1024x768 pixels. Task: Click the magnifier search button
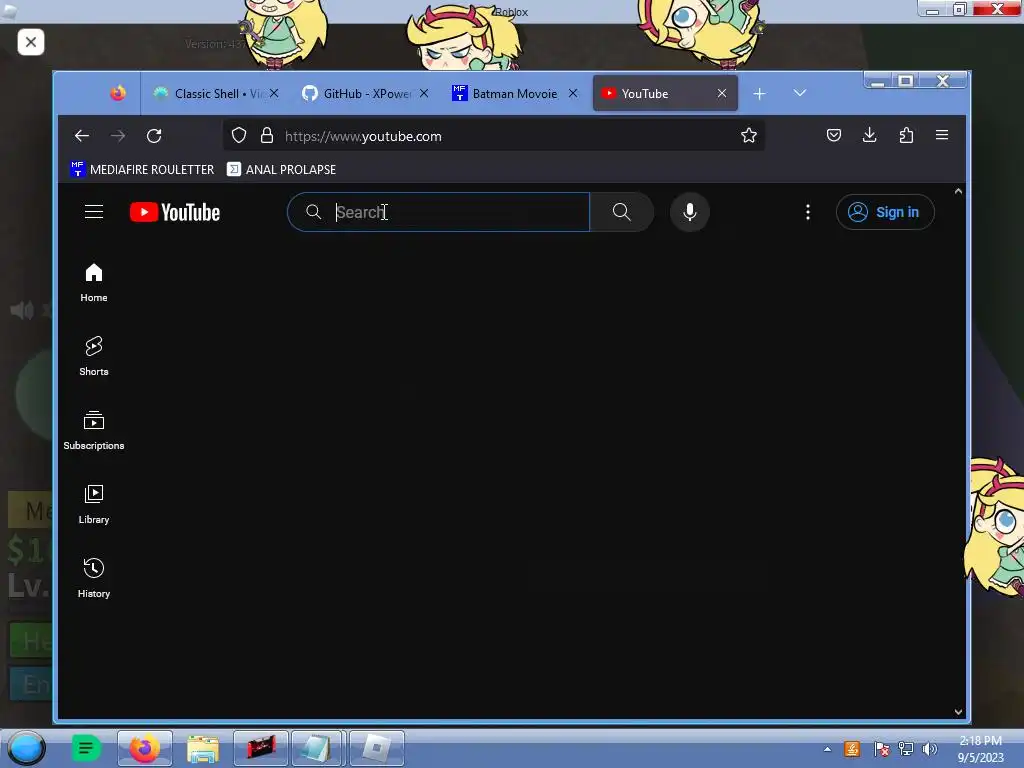coord(622,212)
